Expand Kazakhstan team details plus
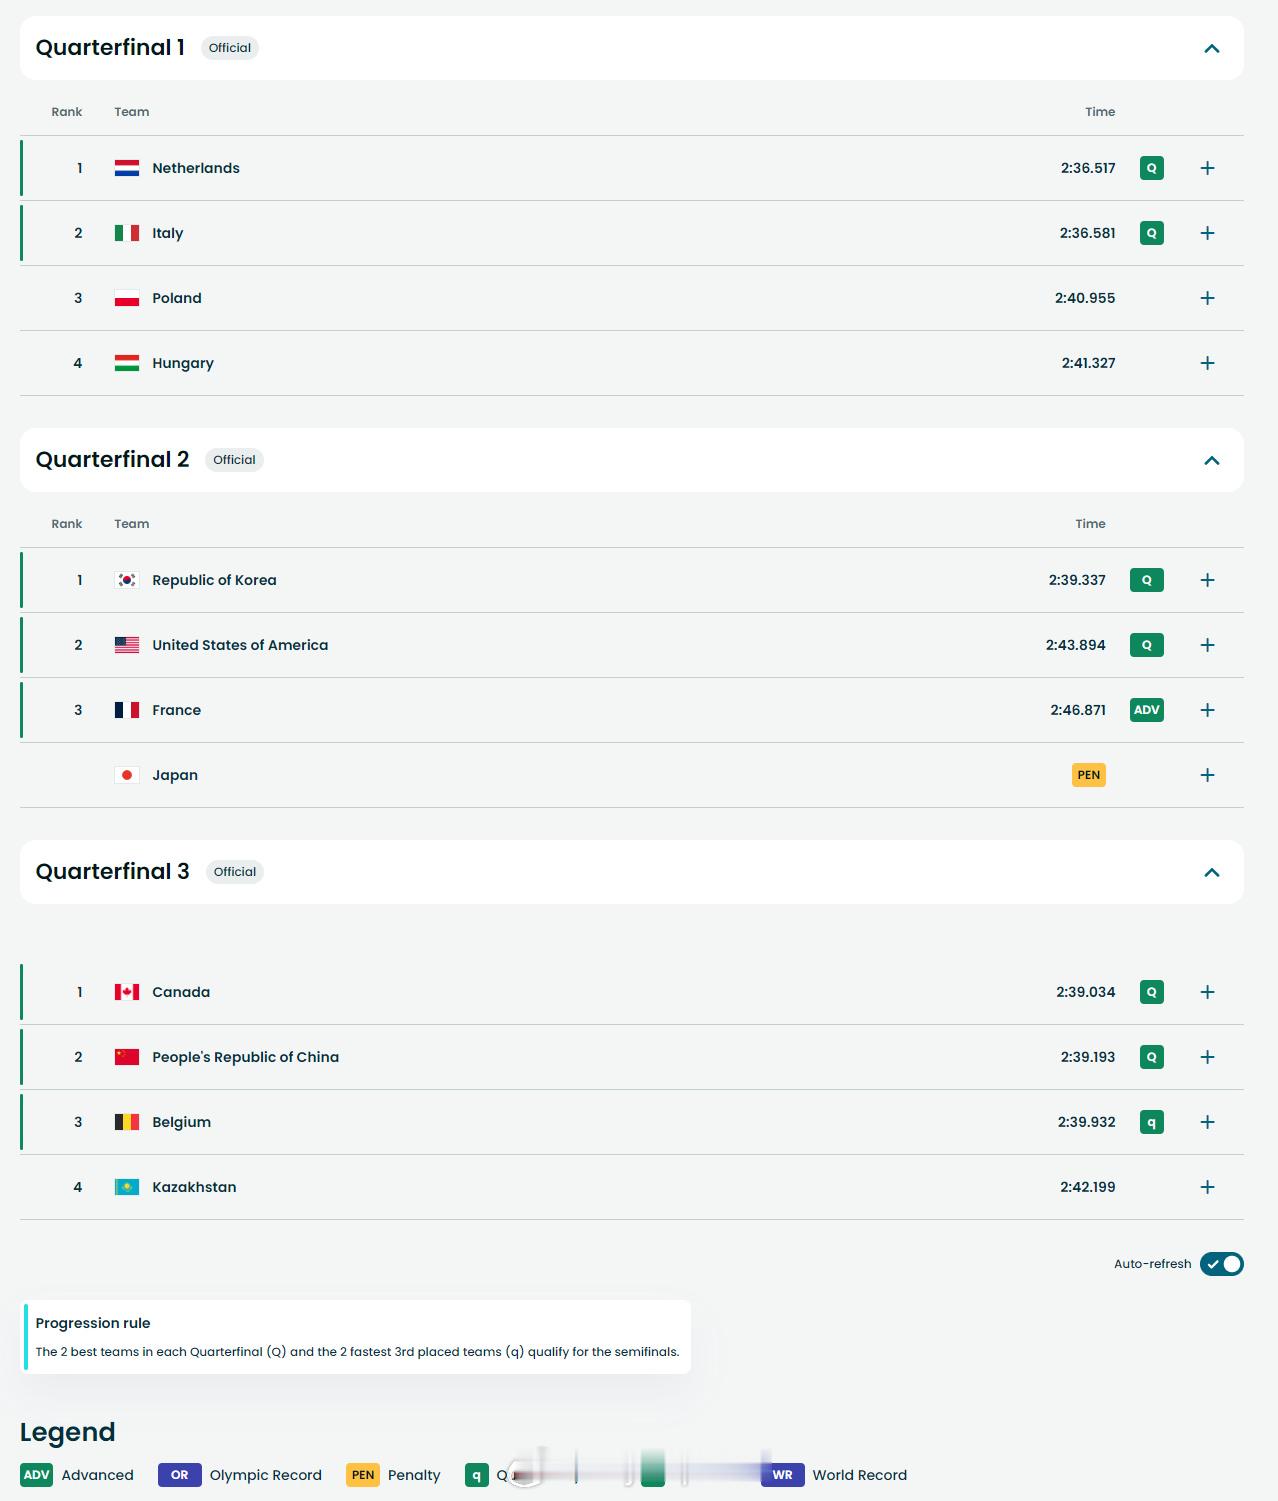1278x1501 pixels. tap(1207, 1187)
